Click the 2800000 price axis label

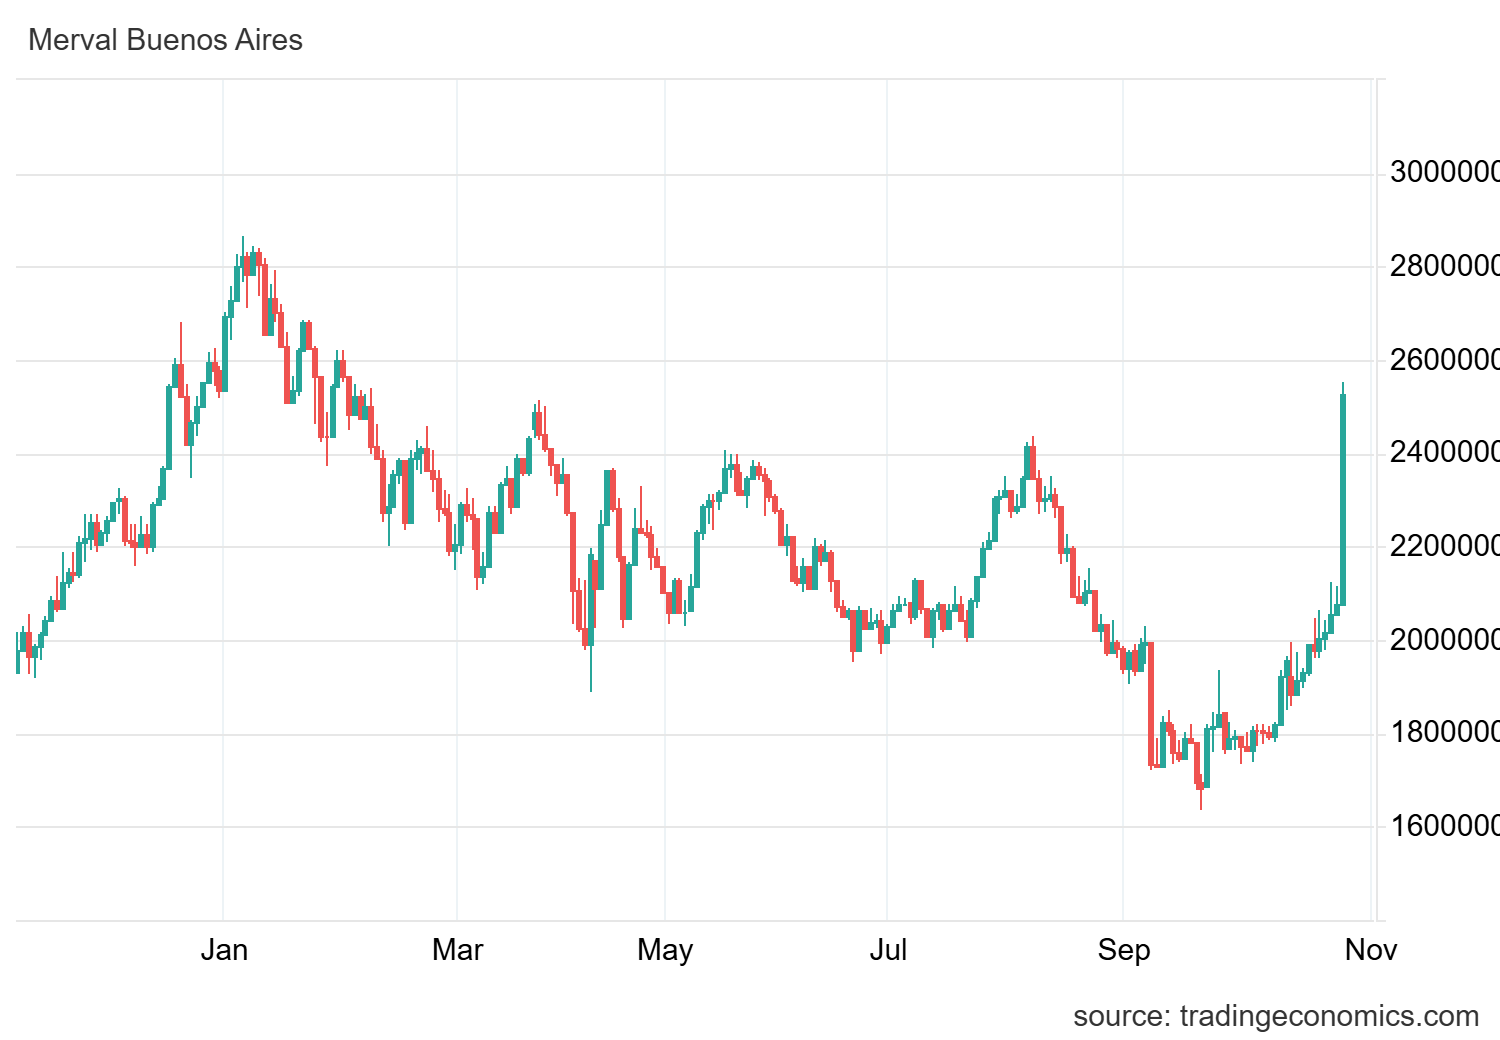pos(1444,267)
